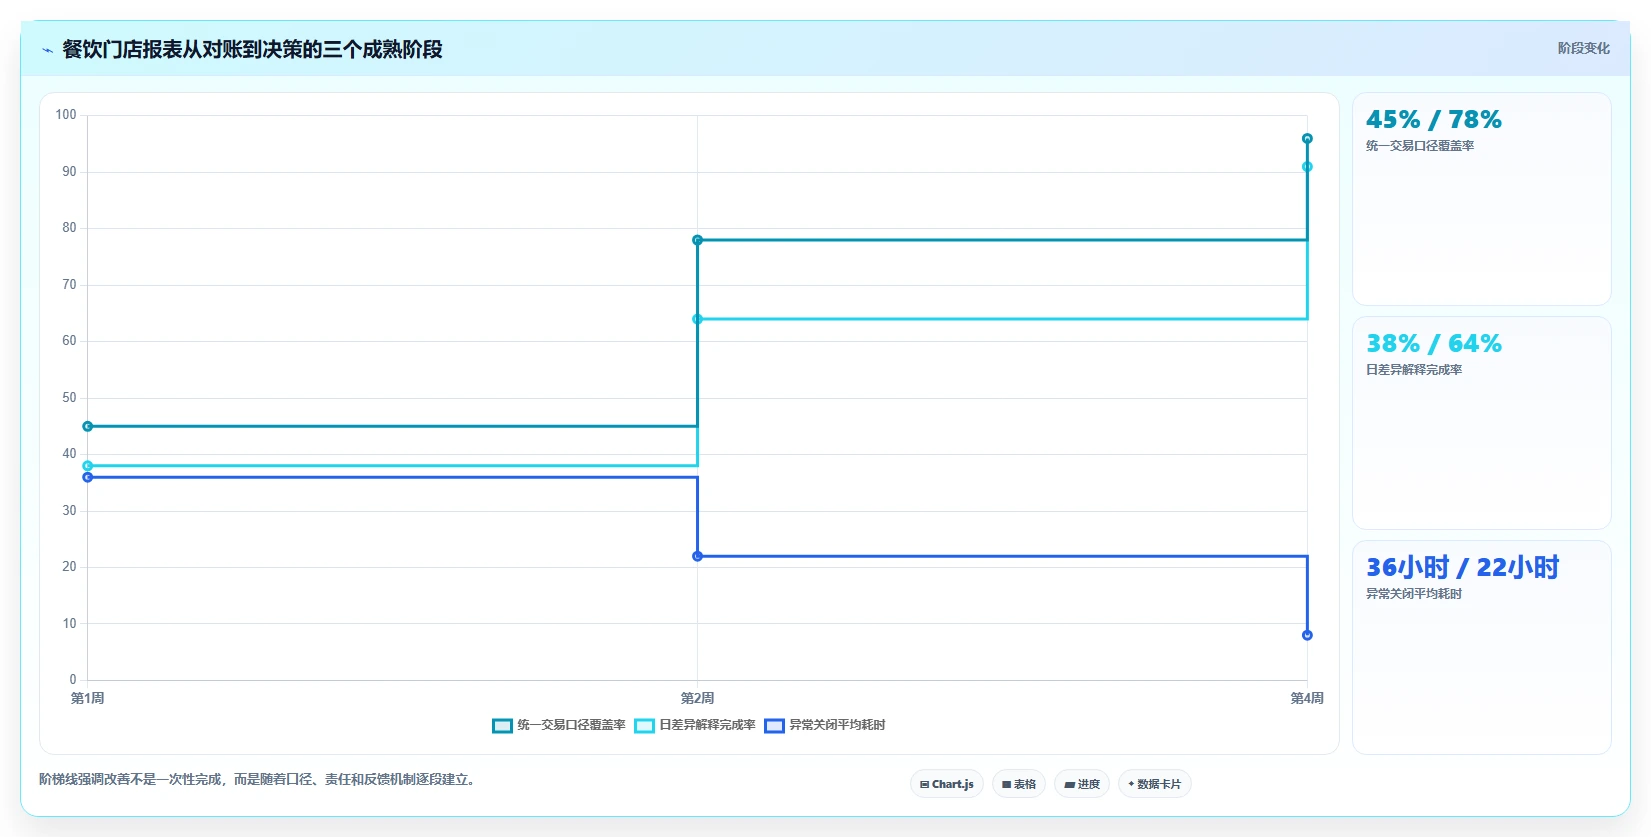Click the title icon beside 餐饮门店报表 heading
The height and width of the screenshot is (837, 1651).
(47, 50)
